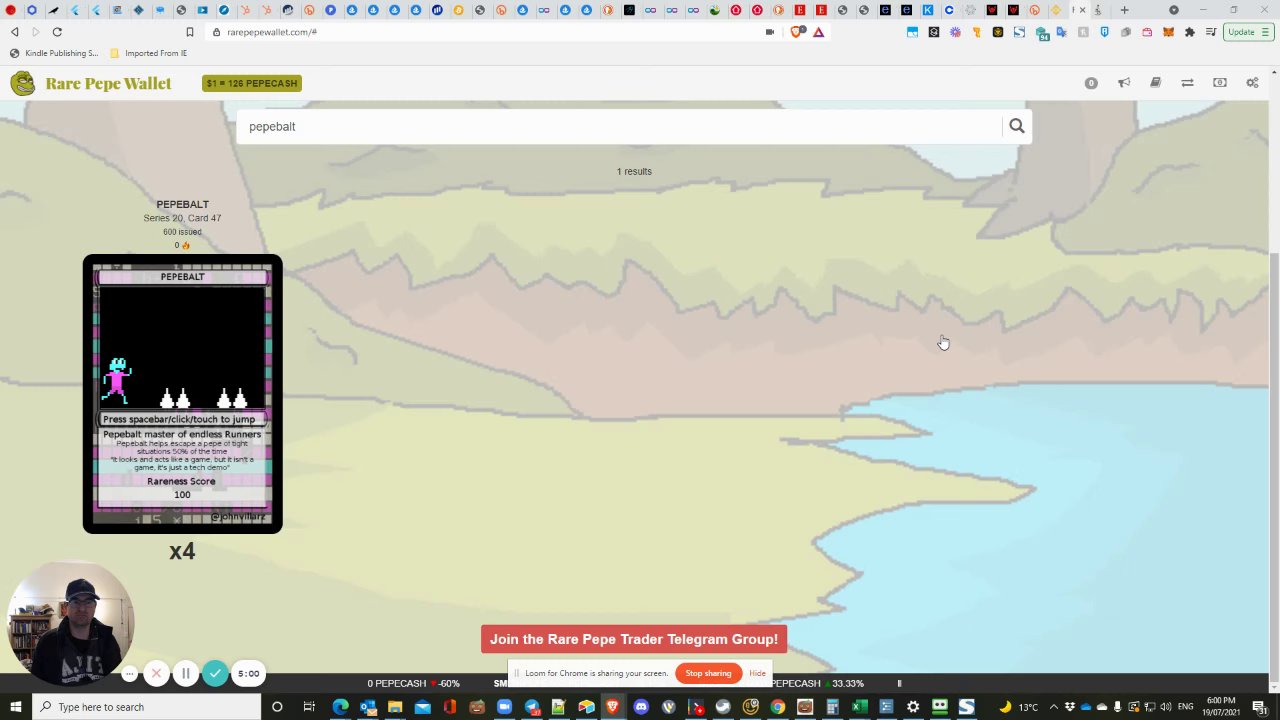Image resolution: width=1280 pixels, height=720 pixels.
Task: Open the Brave Shields lion icon
Action: point(797,32)
